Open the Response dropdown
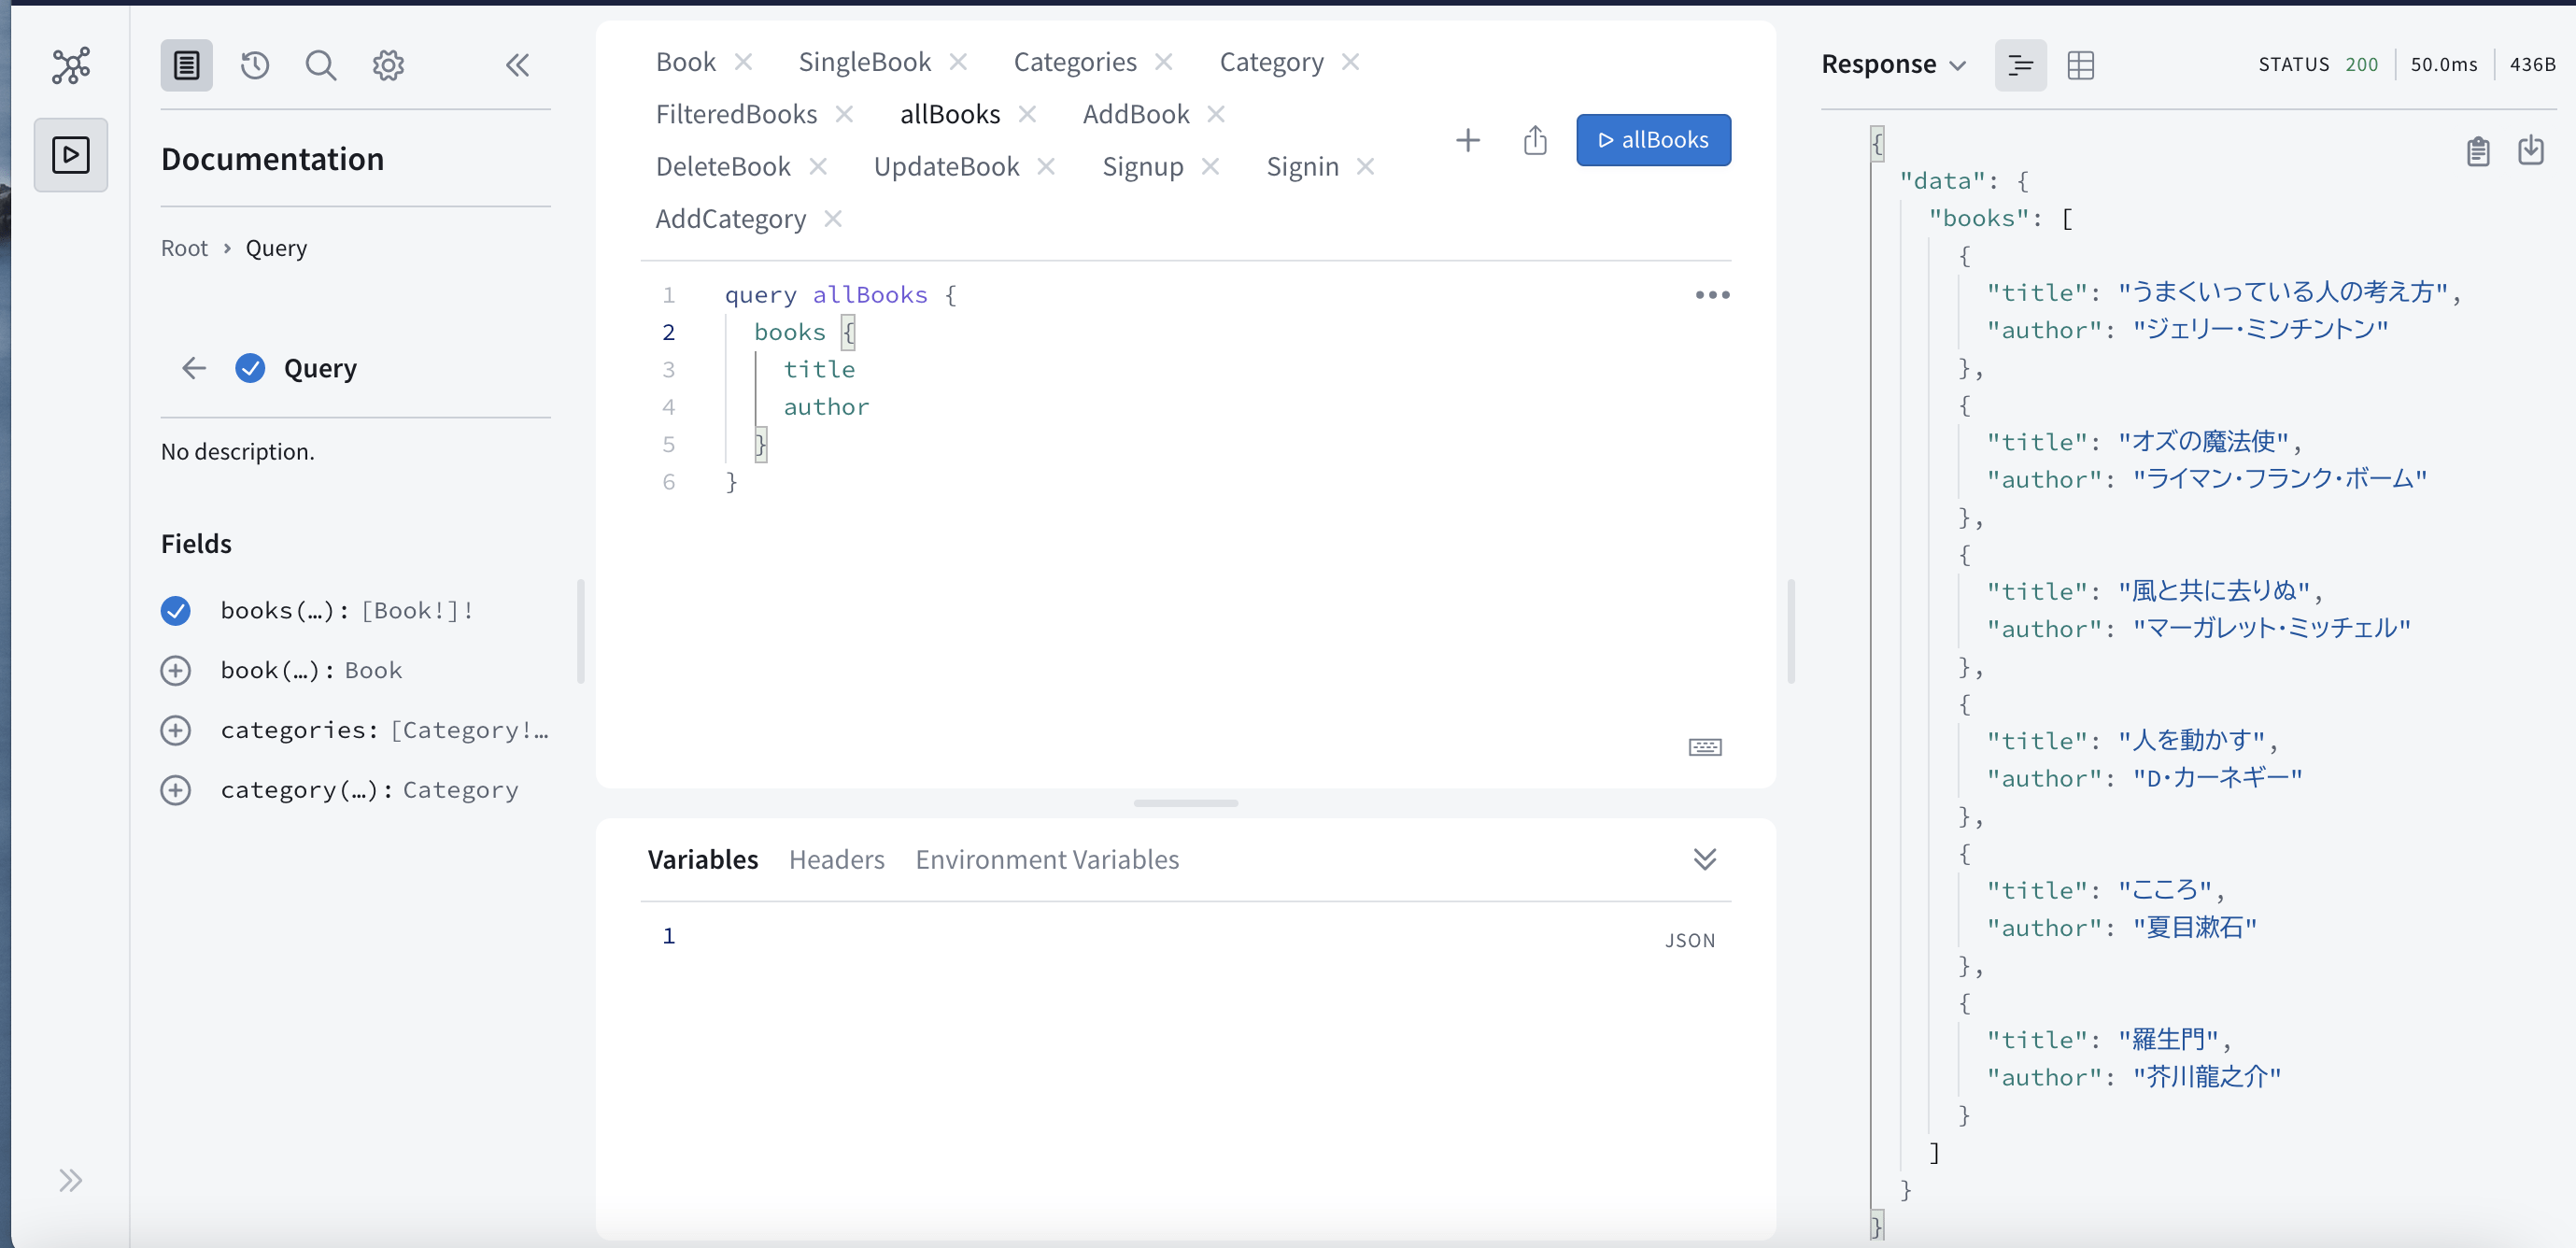This screenshot has width=2576, height=1248. pyautogui.click(x=1893, y=64)
